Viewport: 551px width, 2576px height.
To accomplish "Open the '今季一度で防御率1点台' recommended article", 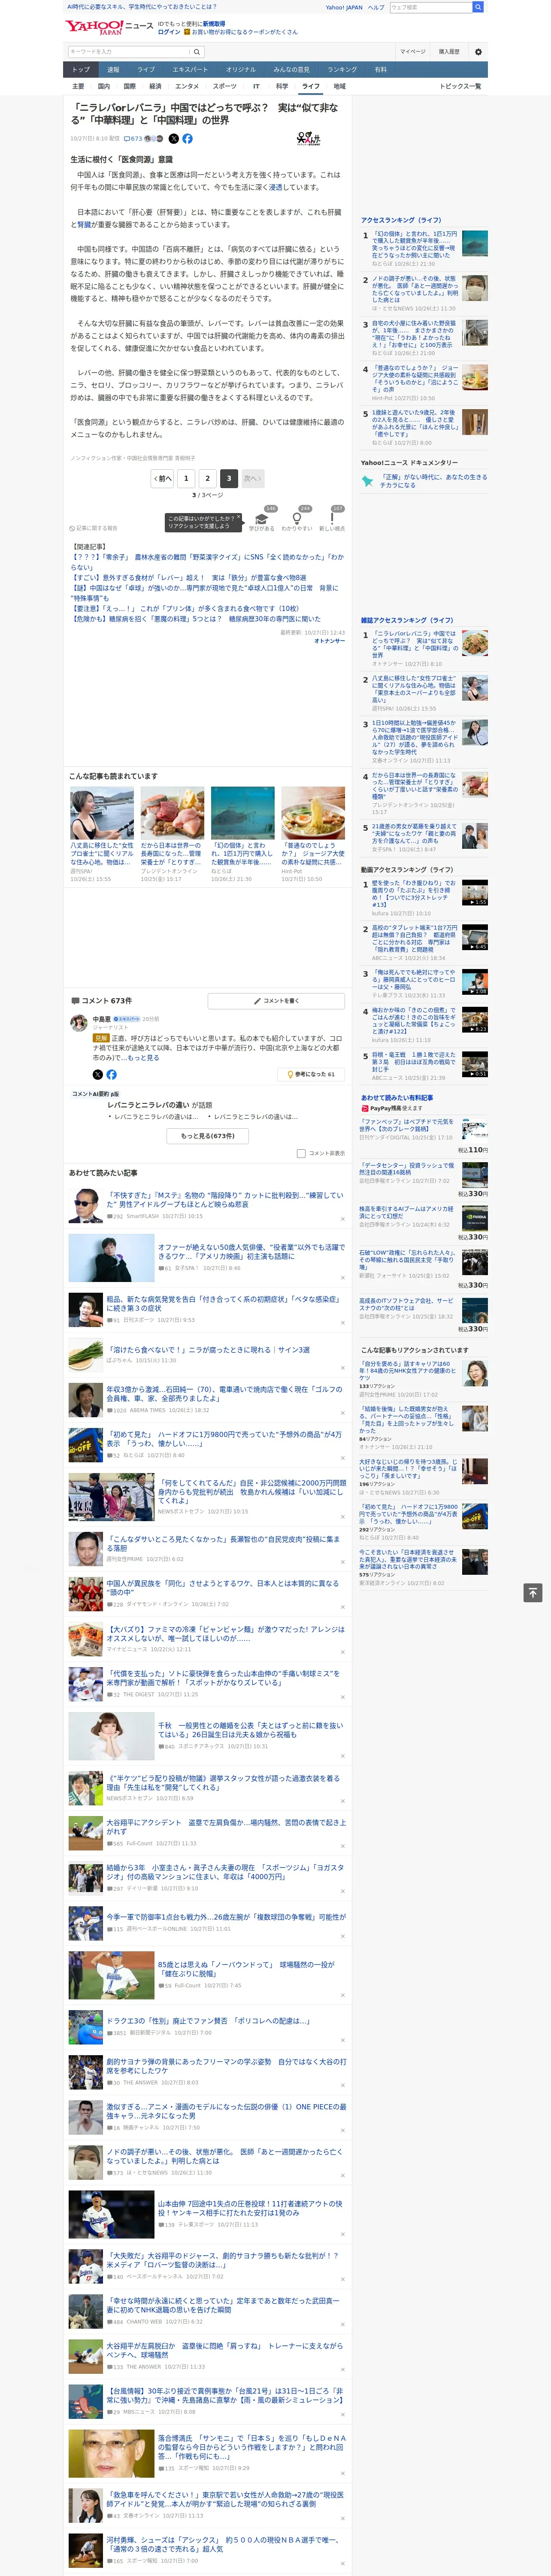I will [226, 1917].
